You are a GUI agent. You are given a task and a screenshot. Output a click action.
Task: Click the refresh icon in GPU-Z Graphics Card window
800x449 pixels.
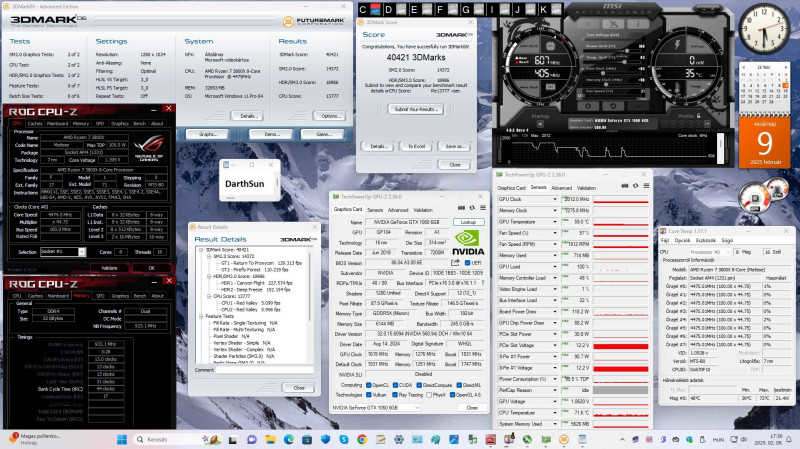click(x=472, y=208)
